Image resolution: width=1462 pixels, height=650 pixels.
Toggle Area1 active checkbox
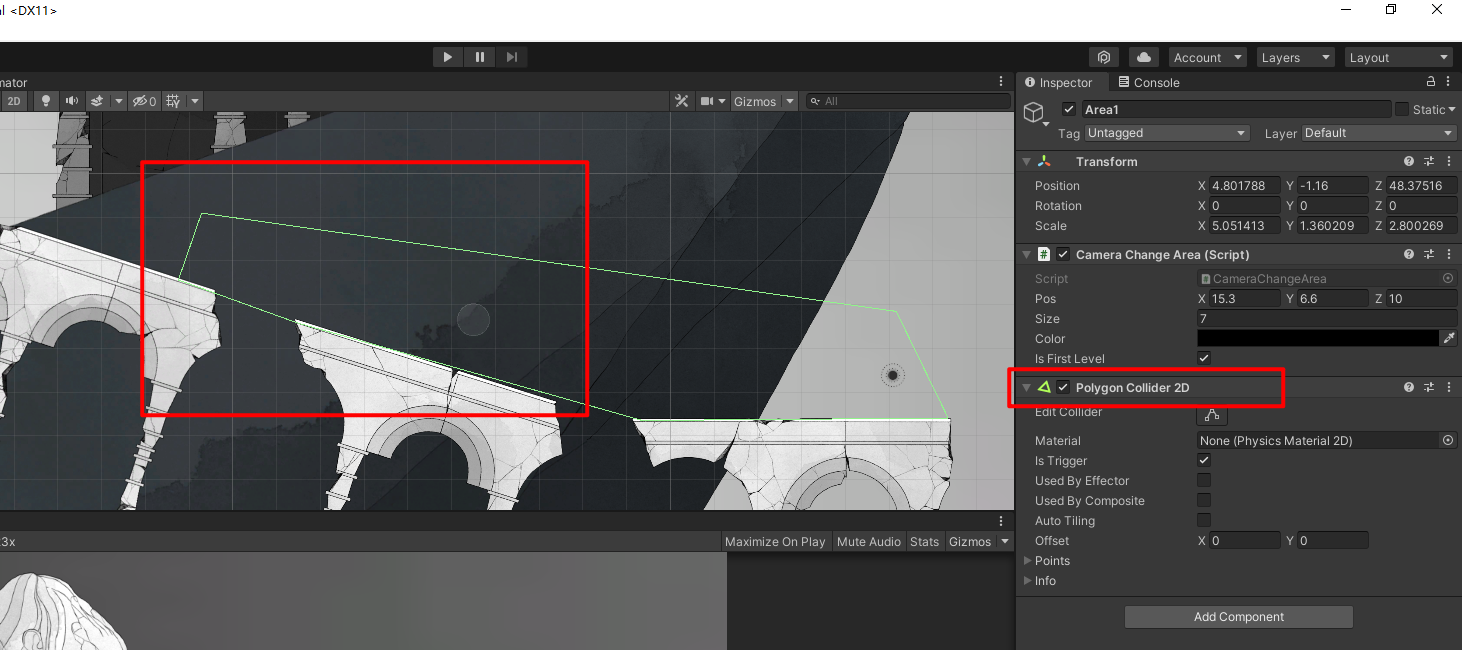click(x=1069, y=109)
